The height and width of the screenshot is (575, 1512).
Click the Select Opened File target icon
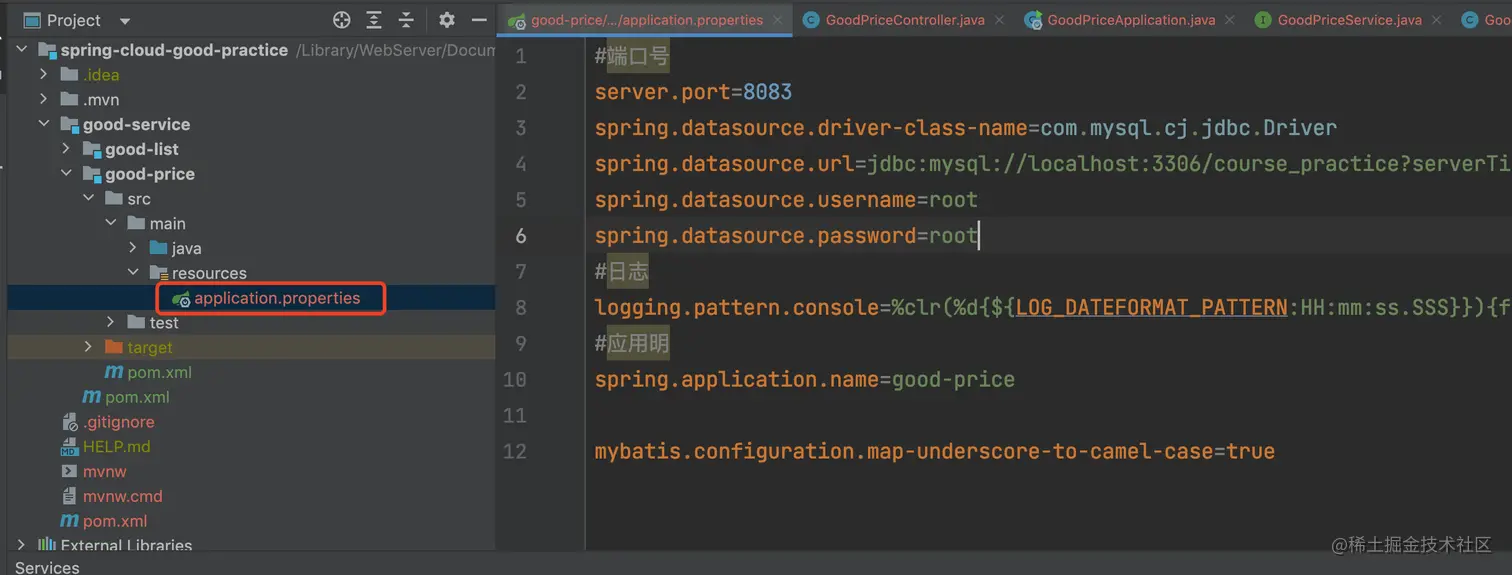(342, 20)
